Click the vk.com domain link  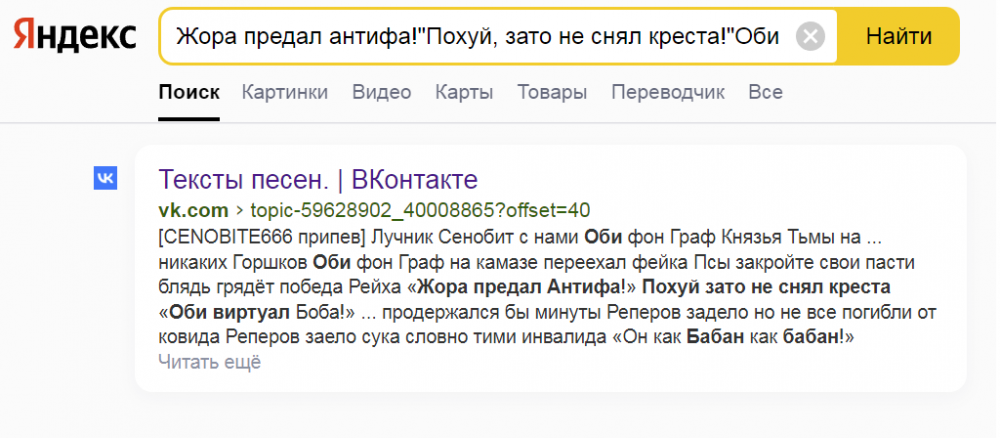[193, 210]
